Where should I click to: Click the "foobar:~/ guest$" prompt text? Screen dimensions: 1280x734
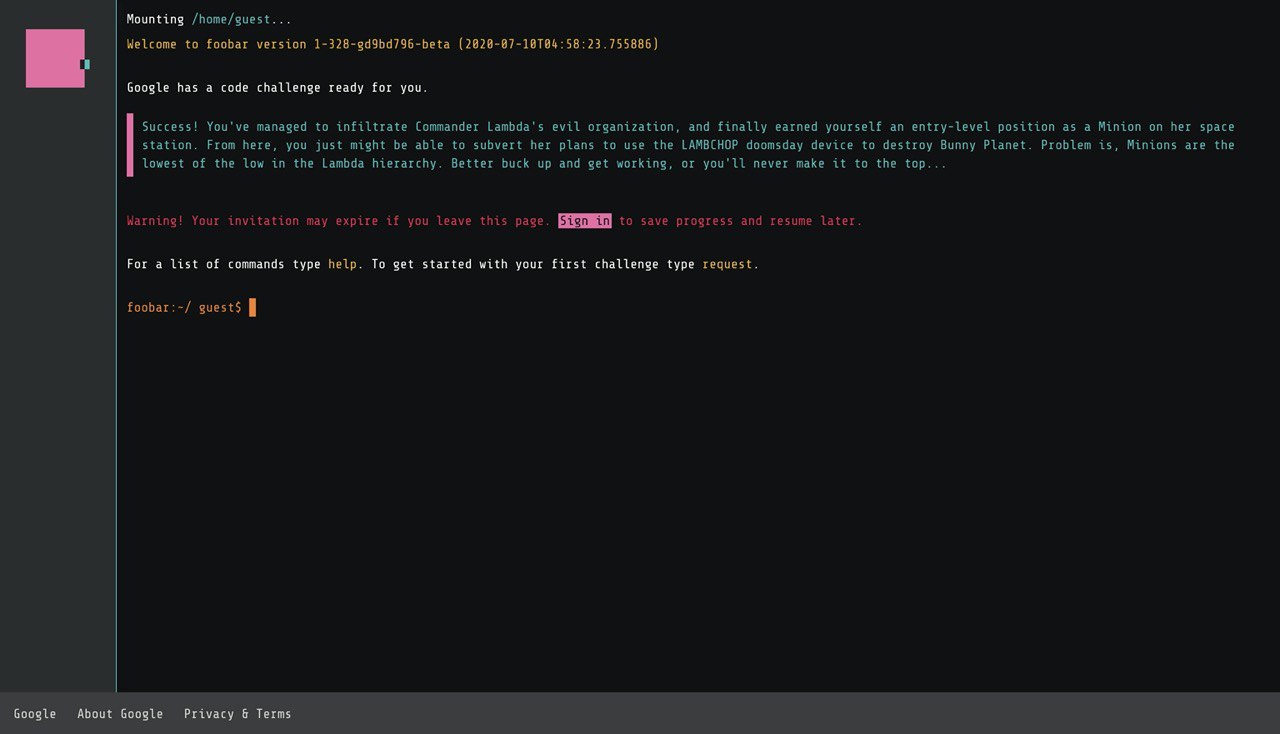(184, 308)
